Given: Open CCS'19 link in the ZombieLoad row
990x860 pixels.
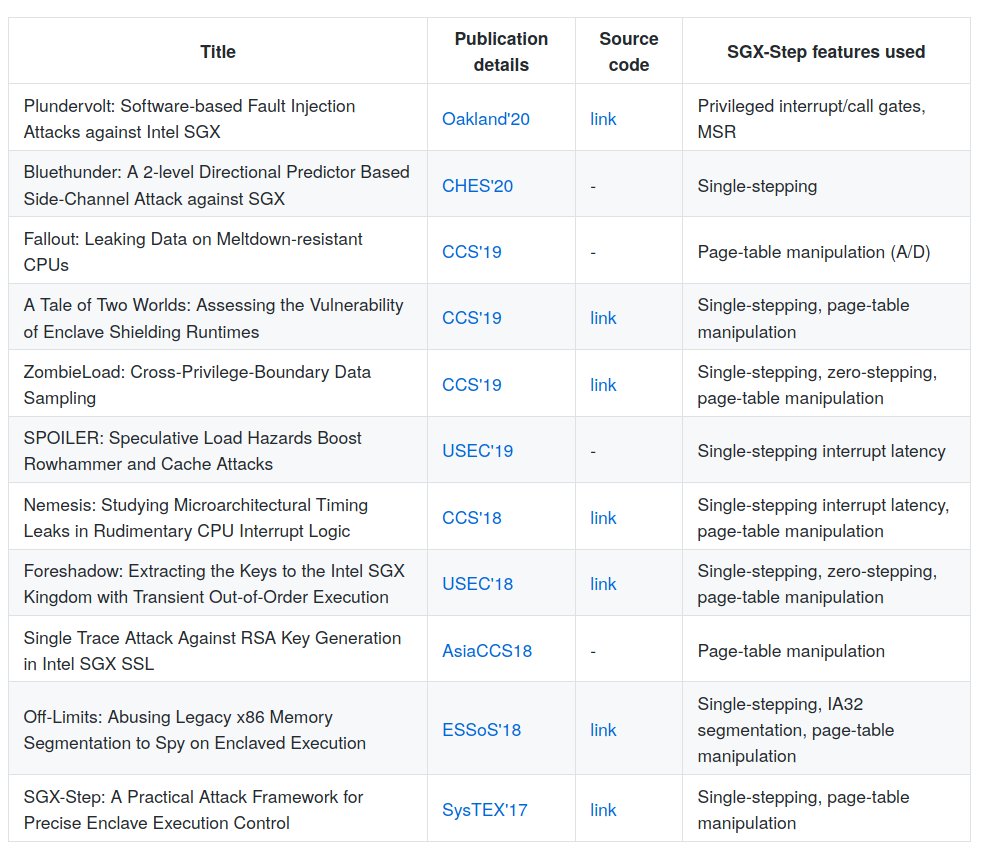Looking at the screenshot, I should click(x=472, y=385).
